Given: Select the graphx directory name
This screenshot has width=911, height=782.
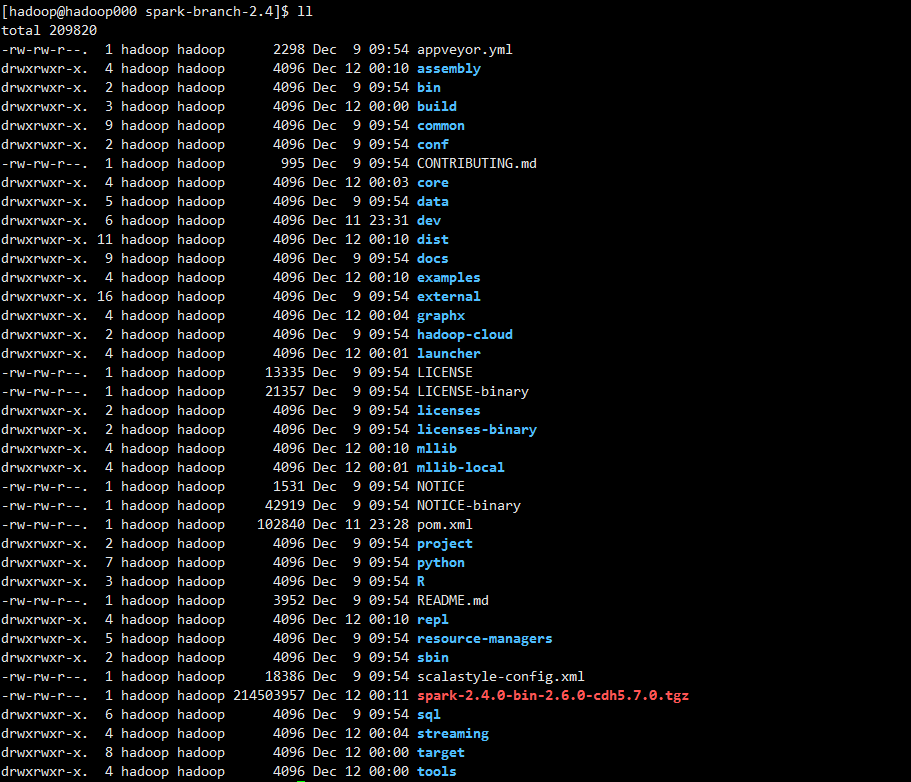Looking at the screenshot, I should [440, 316].
